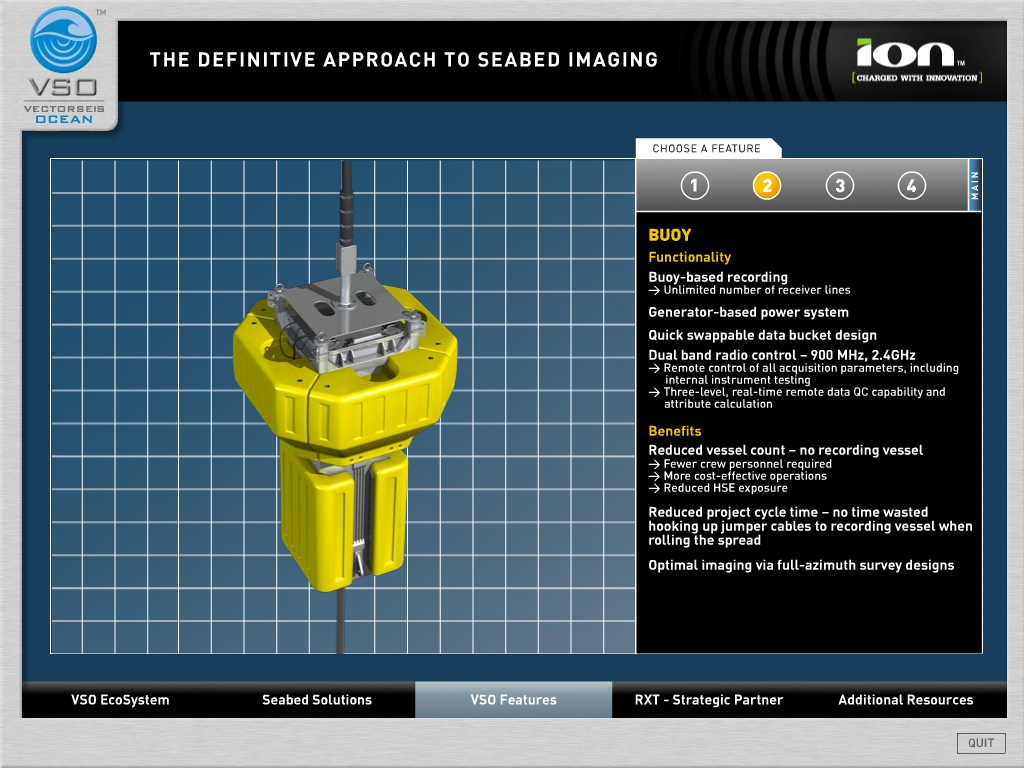Open Additional Resources section
1024x768 pixels.
click(x=905, y=700)
